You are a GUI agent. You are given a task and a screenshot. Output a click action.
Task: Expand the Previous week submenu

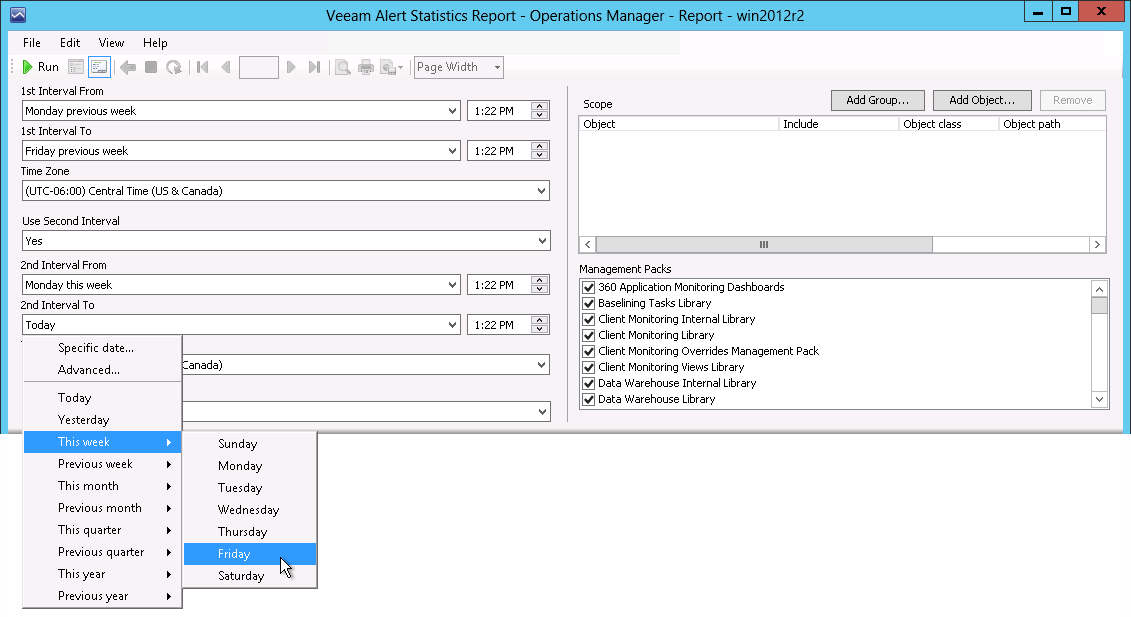tap(102, 464)
